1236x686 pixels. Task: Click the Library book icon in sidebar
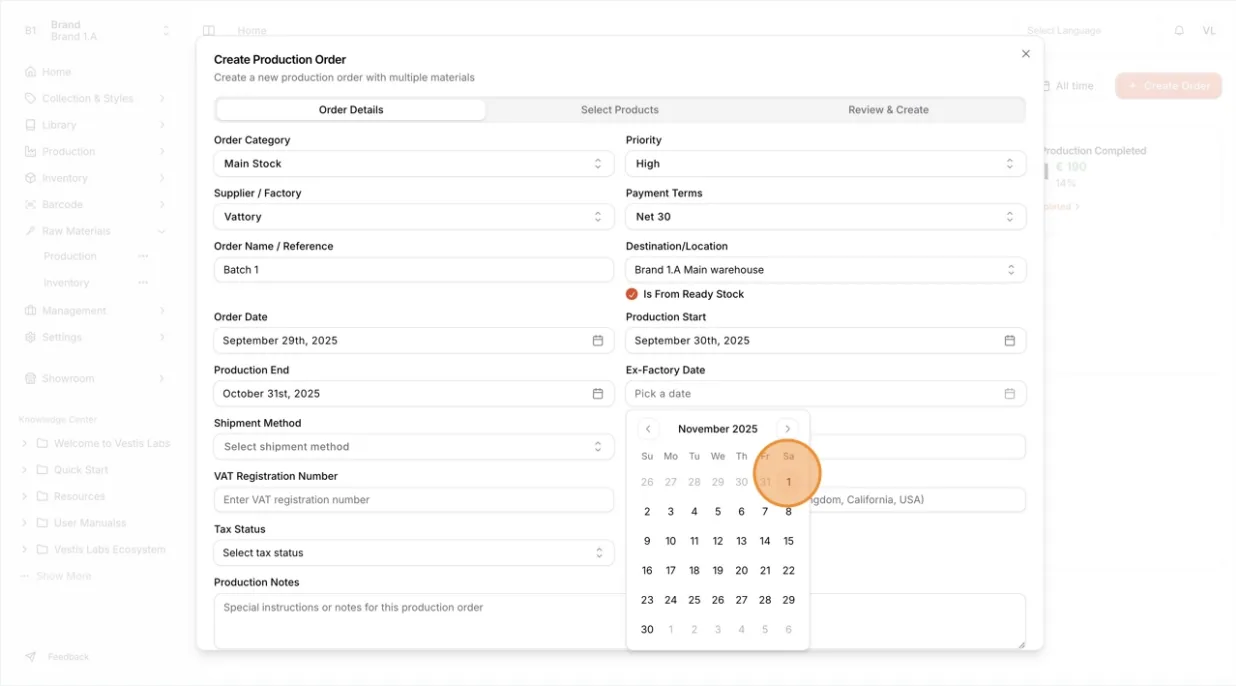tap(31, 125)
